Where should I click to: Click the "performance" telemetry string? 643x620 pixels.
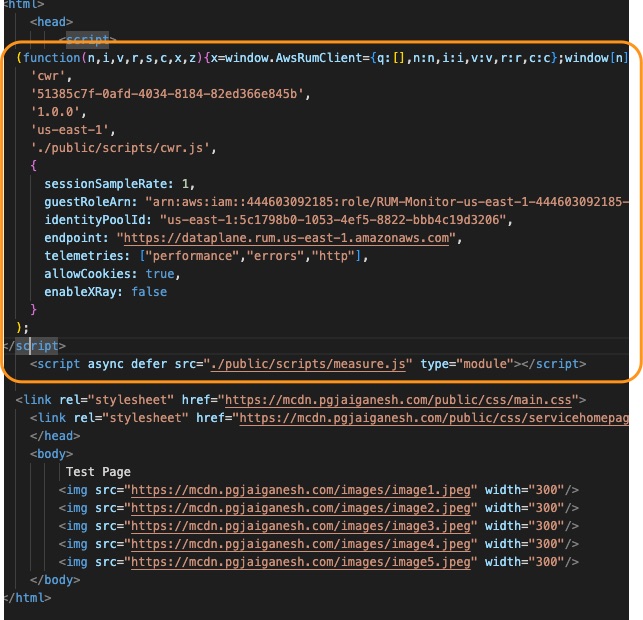click(x=192, y=256)
